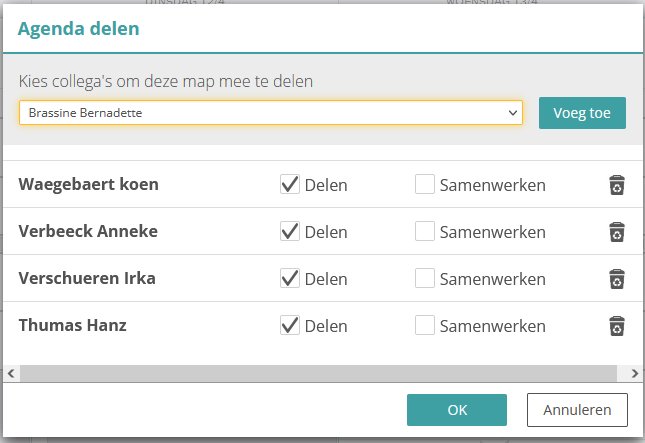Image resolution: width=645 pixels, height=443 pixels.
Task: Check Samenwerken for Verschueren Irka
Action: tap(425, 278)
